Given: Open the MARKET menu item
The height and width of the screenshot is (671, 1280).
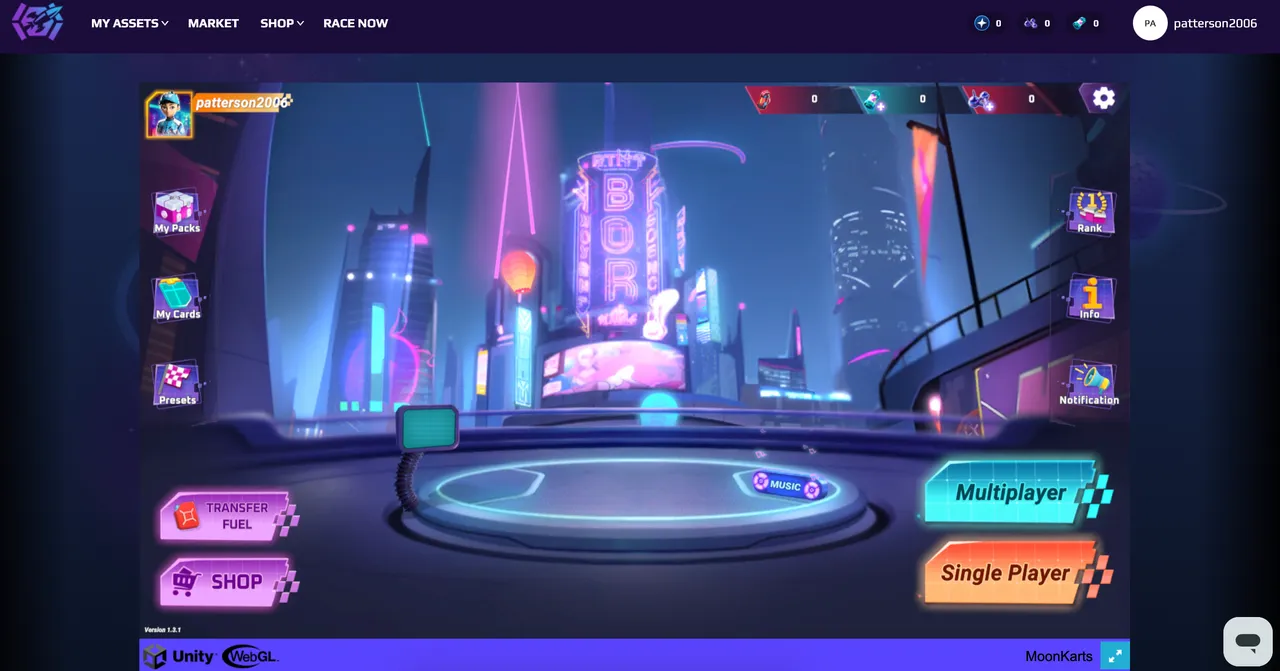Looking at the screenshot, I should pos(213,23).
